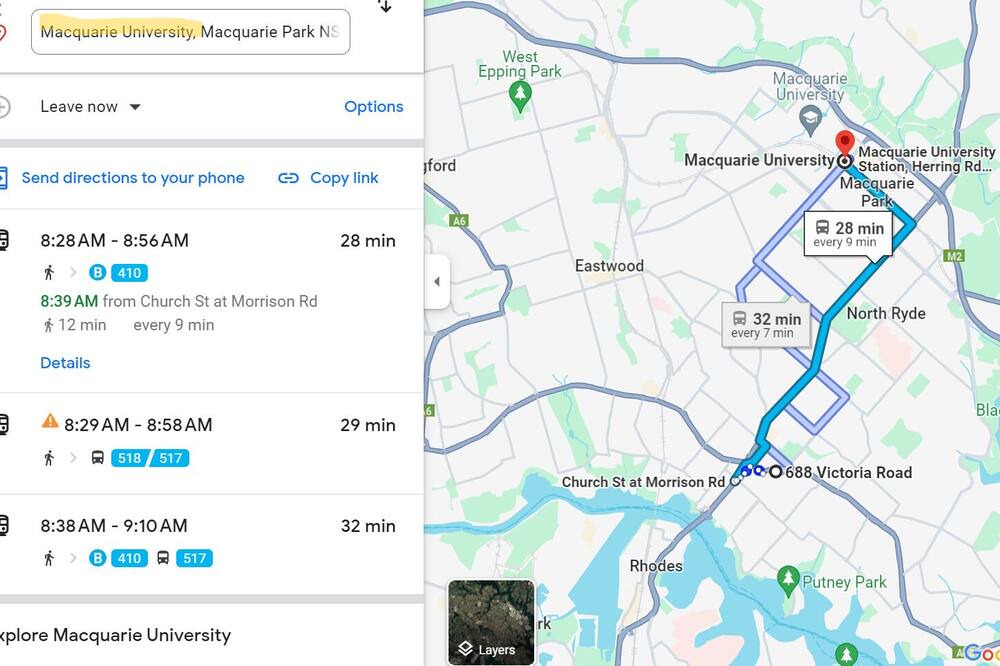Select the 8:38 AM - 9:10 AM route
The width and height of the screenshot is (1000, 666).
(x=212, y=544)
